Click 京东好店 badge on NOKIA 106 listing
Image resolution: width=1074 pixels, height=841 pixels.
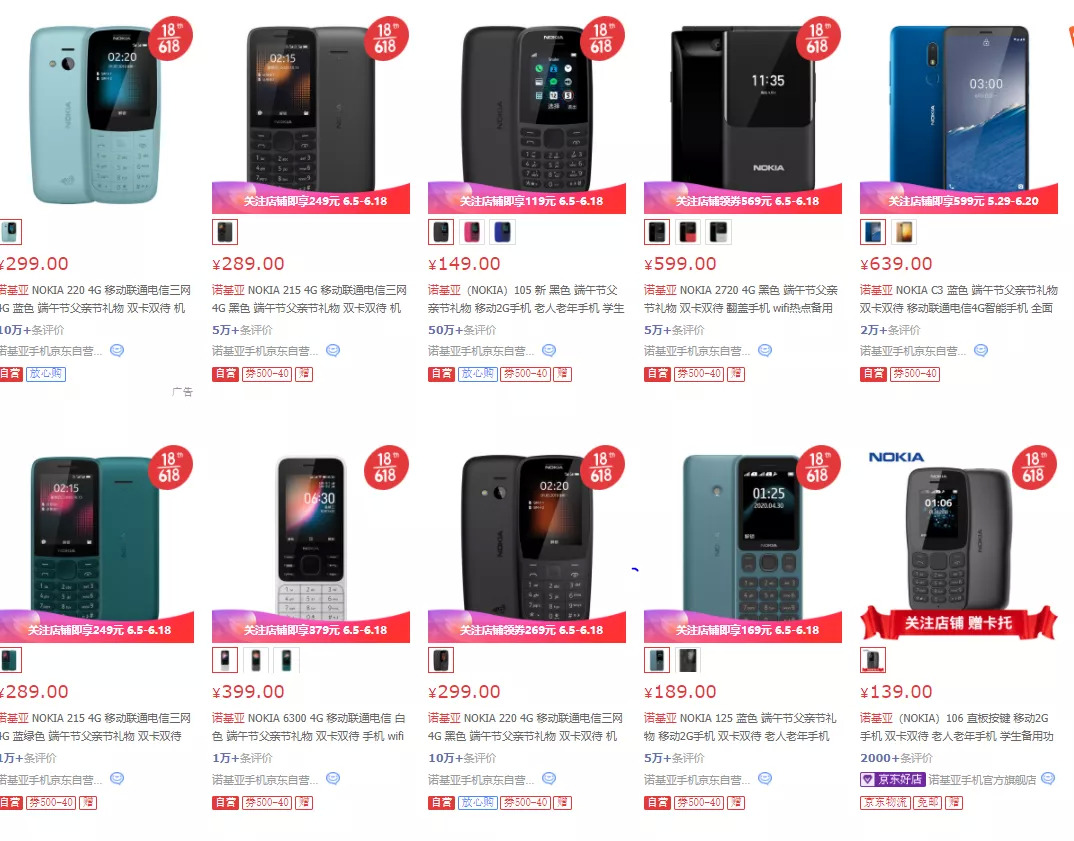pos(892,779)
